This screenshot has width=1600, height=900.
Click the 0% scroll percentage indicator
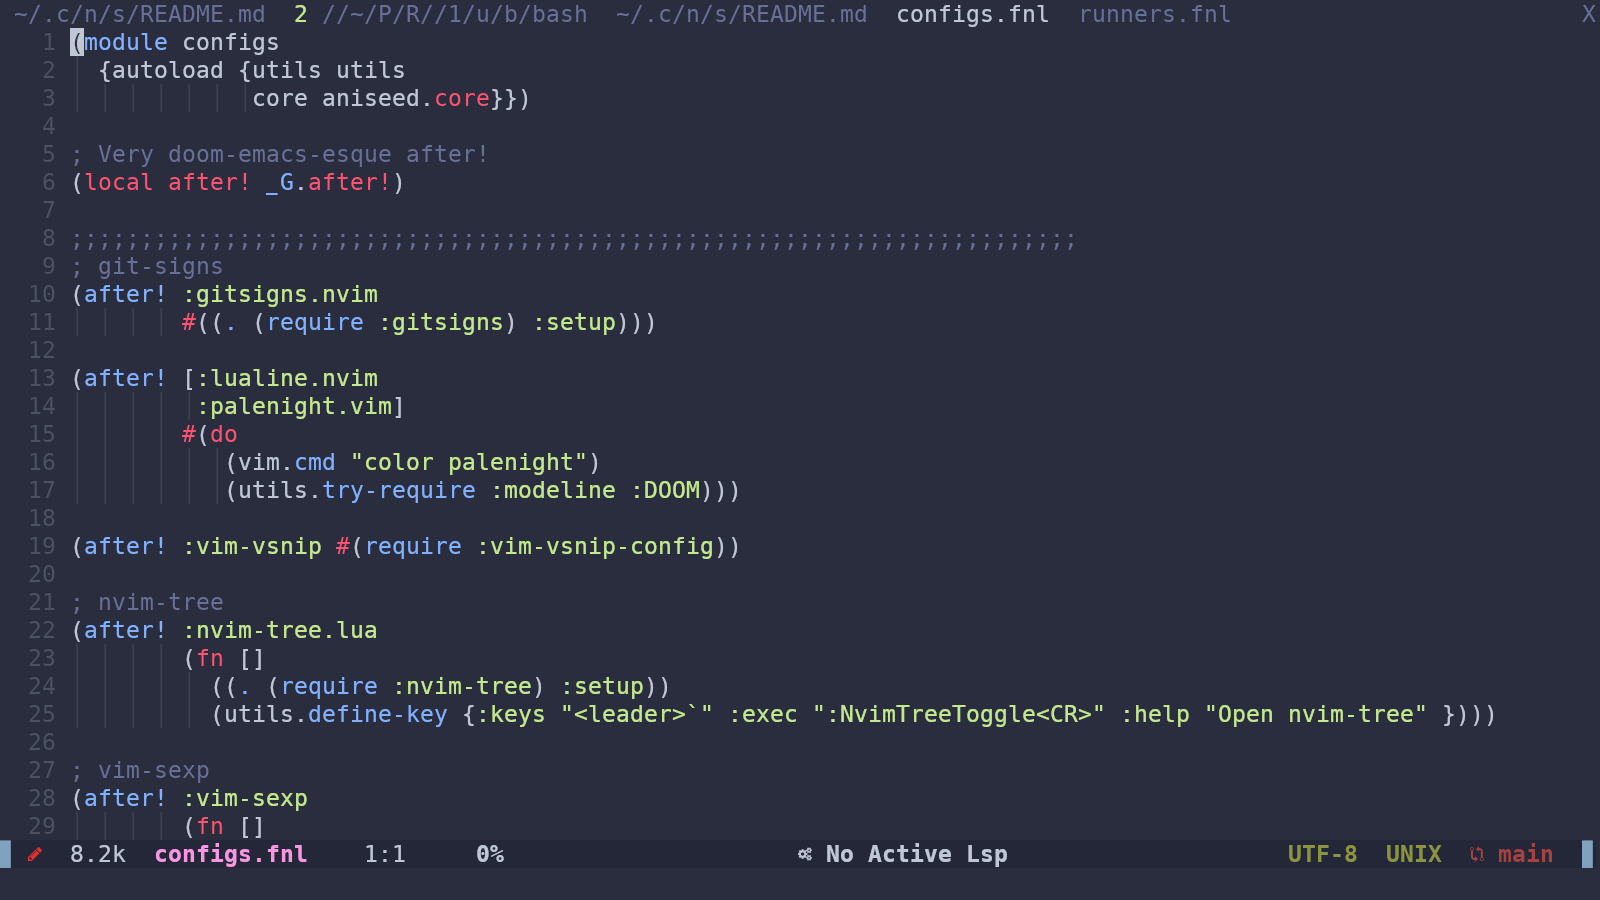click(490, 854)
